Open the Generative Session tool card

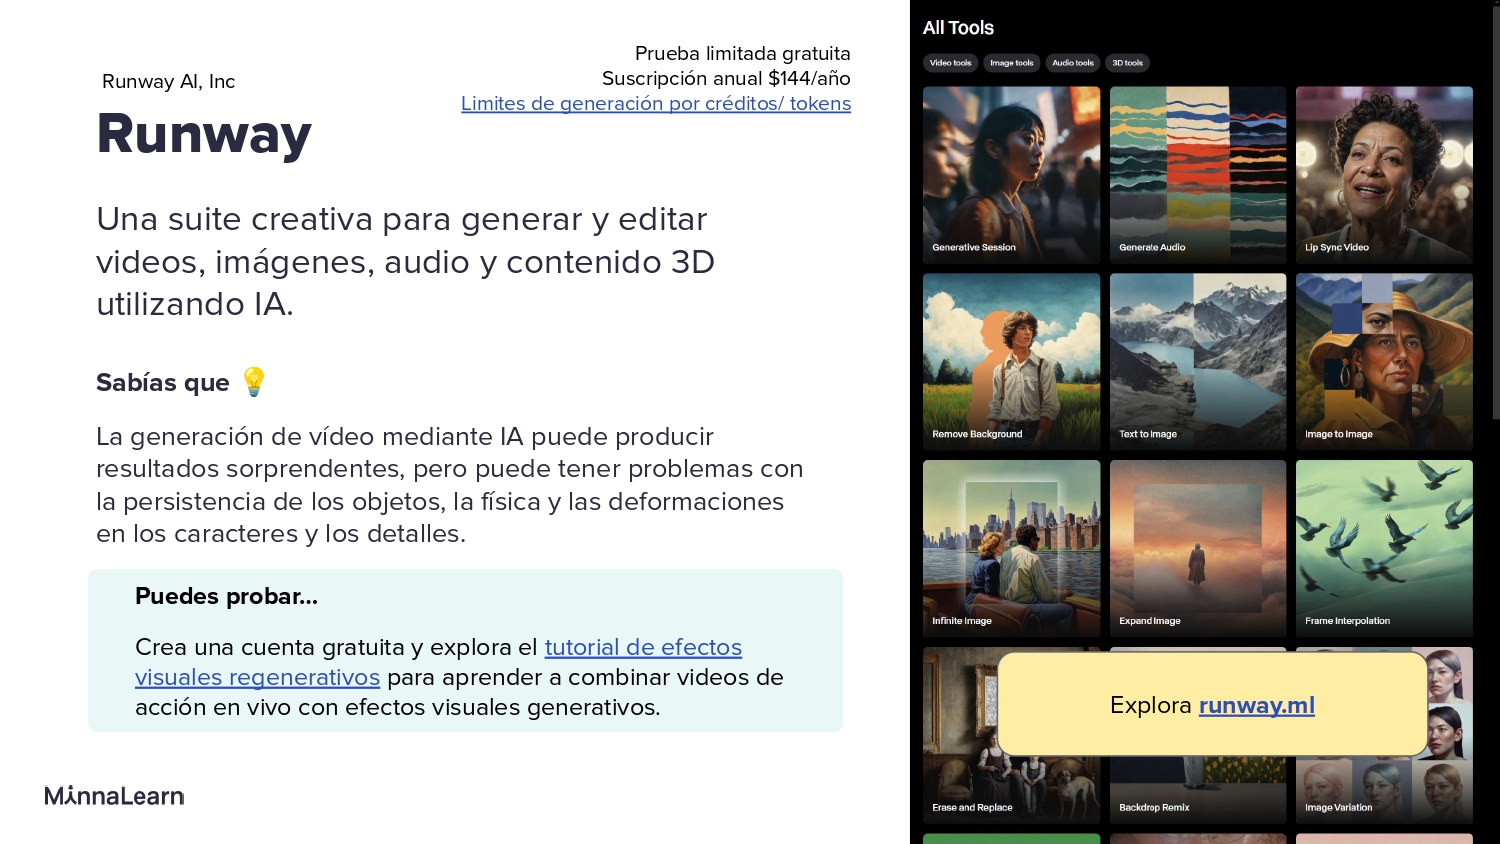(x=1011, y=175)
